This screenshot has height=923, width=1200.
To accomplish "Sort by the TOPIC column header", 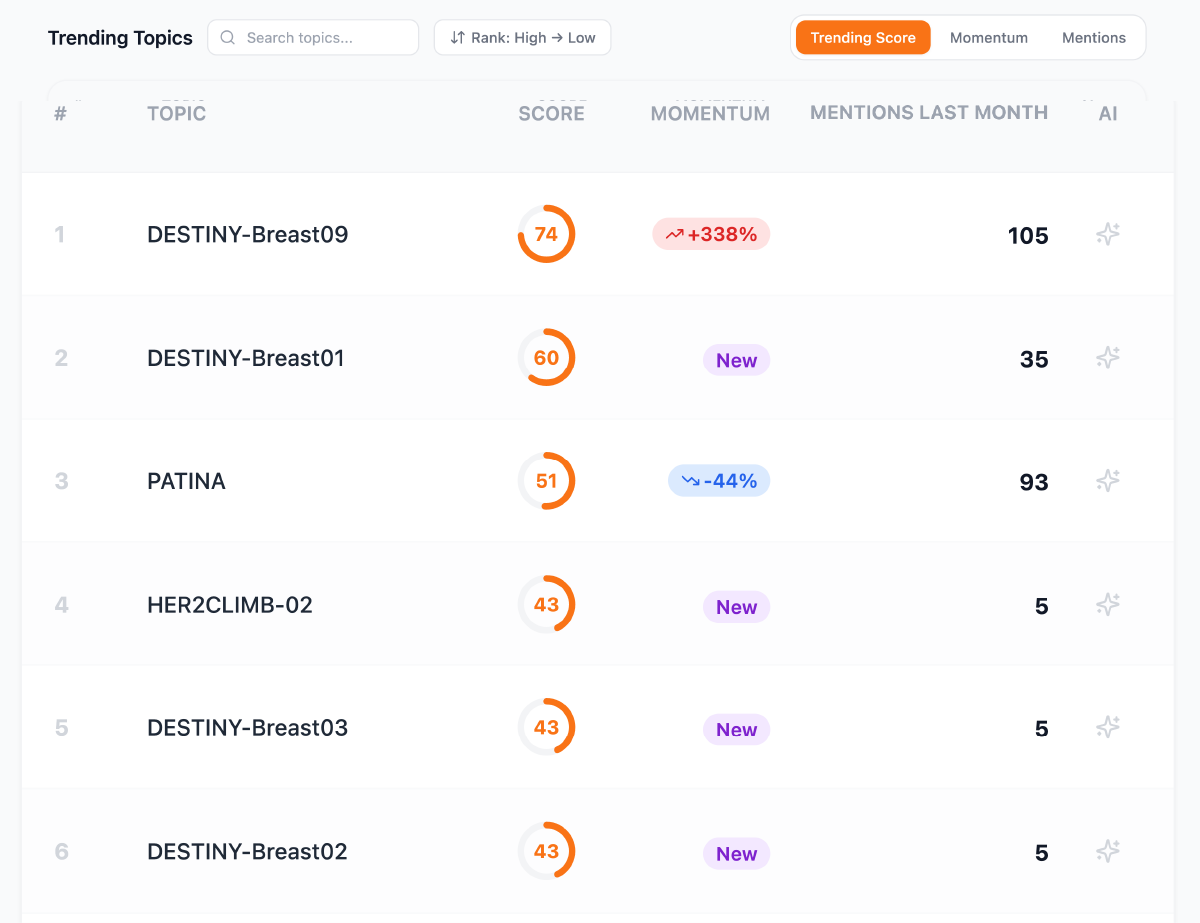I will pyautogui.click(x=176, y=114).
